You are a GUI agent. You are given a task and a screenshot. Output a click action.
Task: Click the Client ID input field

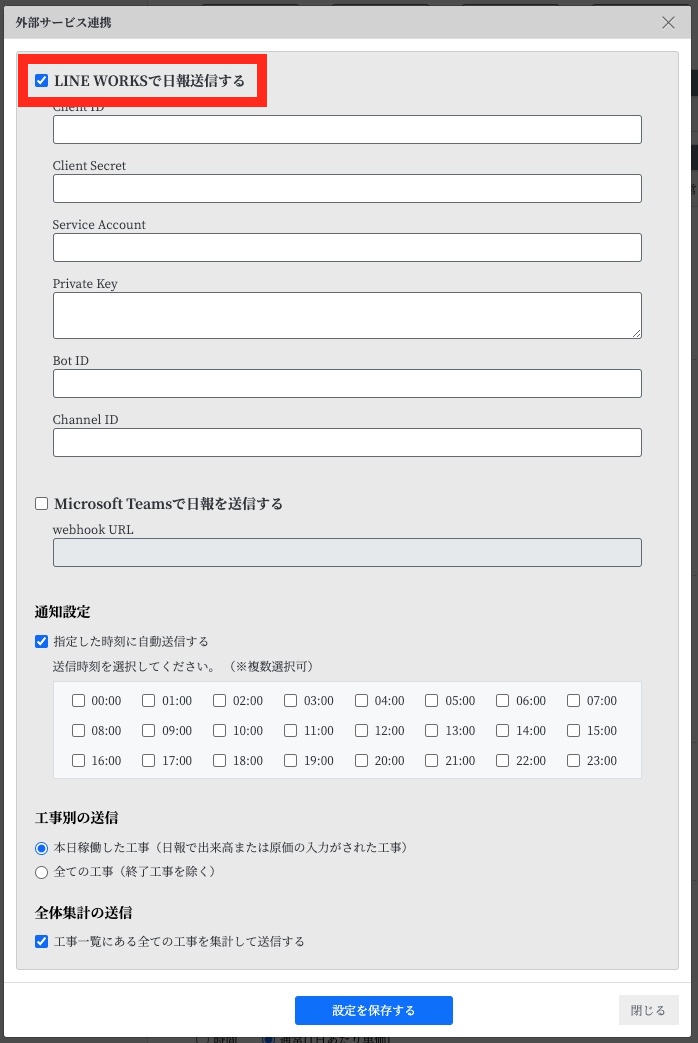point(347,129)
